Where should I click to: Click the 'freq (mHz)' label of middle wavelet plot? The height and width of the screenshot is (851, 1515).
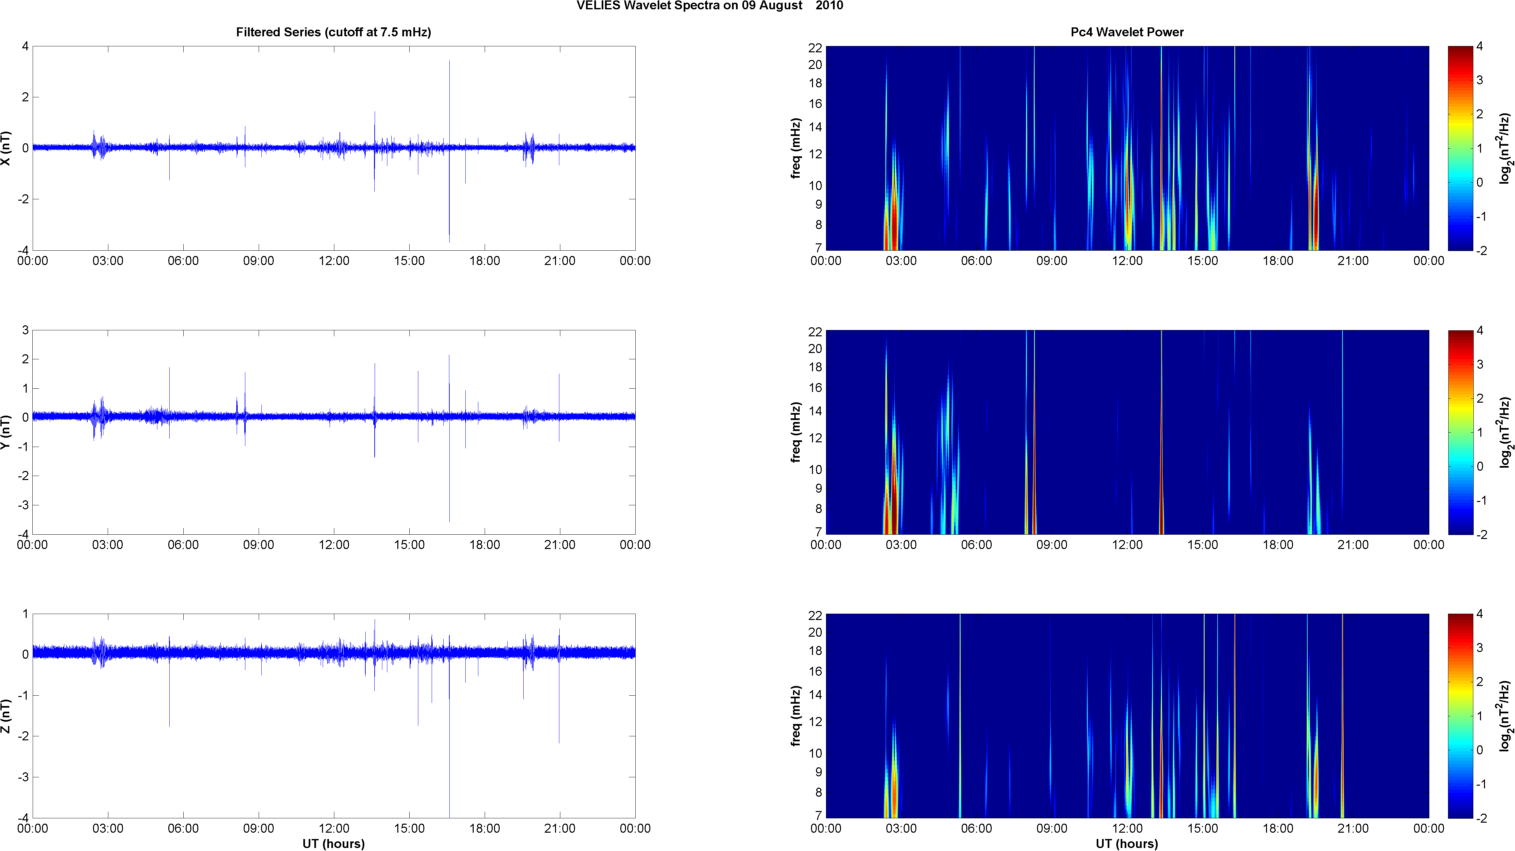(796, 432)
